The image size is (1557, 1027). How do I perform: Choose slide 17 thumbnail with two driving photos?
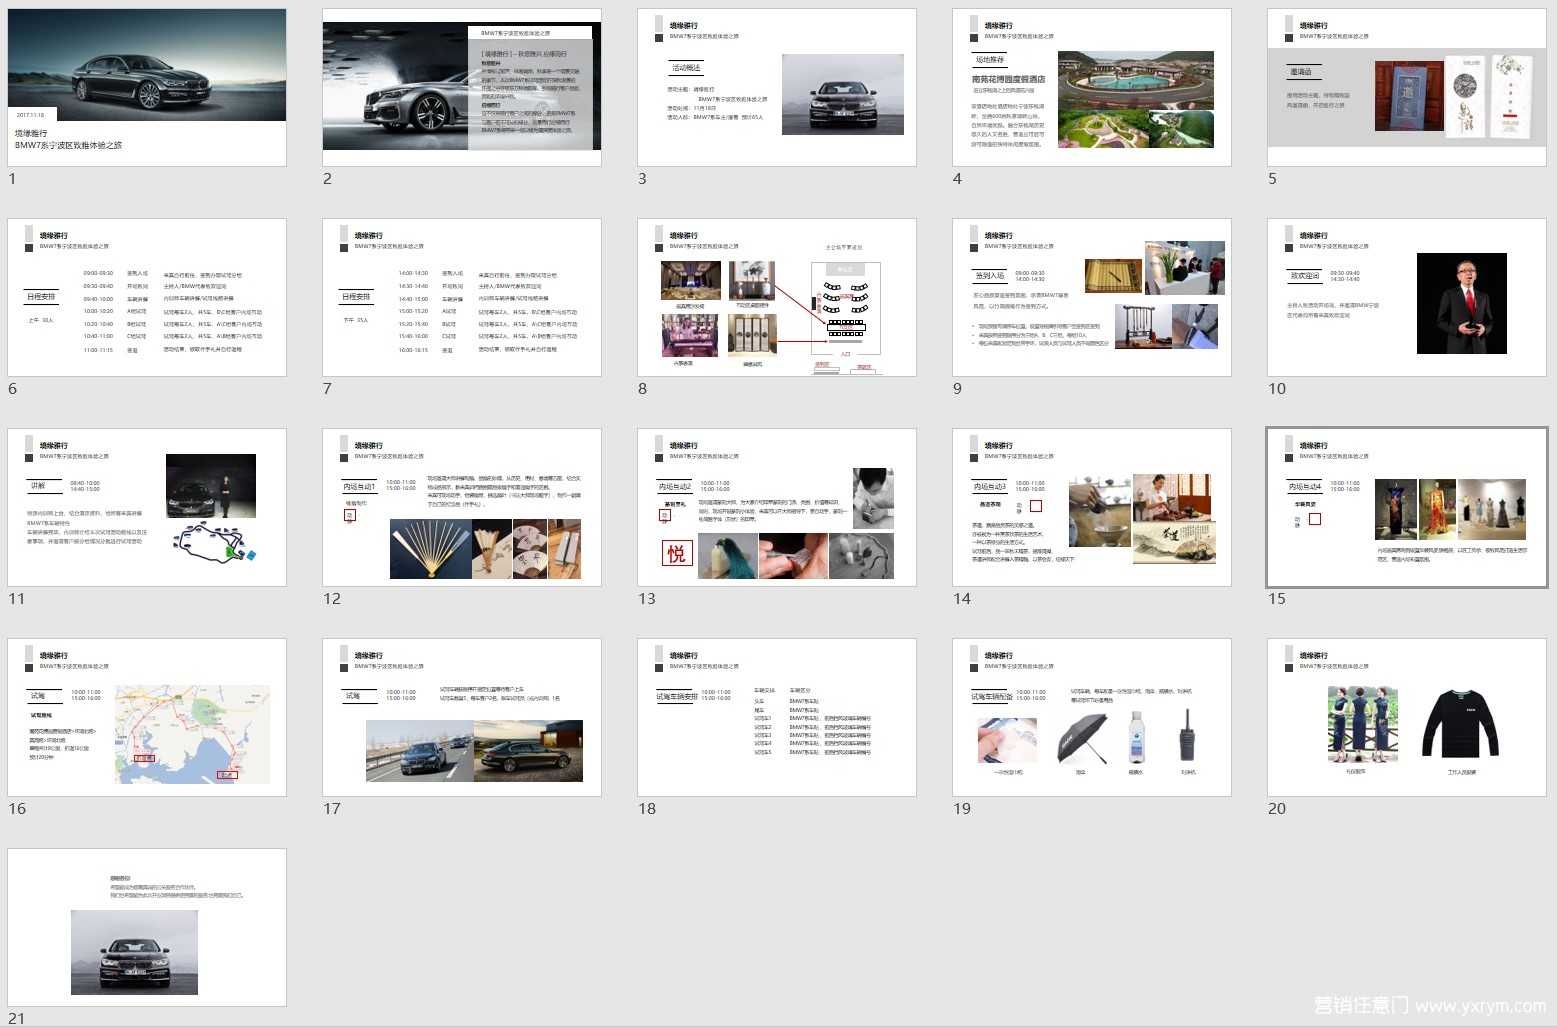pos(462,718)
